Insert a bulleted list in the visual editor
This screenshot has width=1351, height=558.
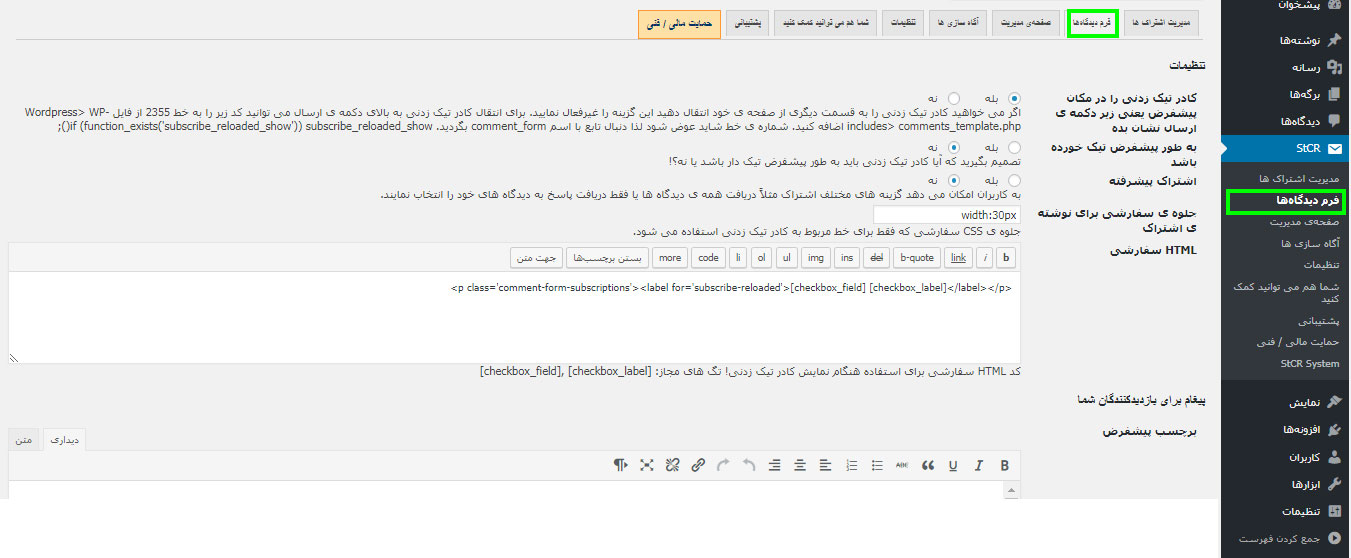click(x=877, y=465)
